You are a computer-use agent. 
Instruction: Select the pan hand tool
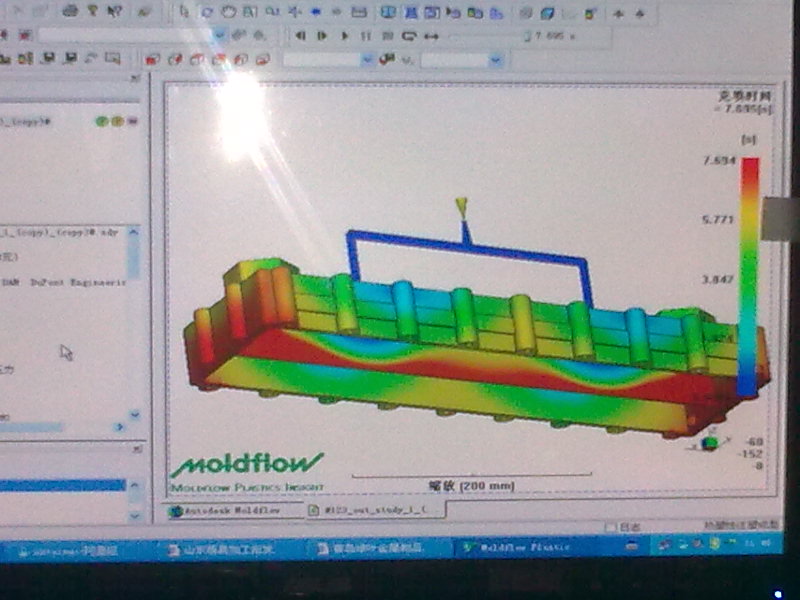227,13
